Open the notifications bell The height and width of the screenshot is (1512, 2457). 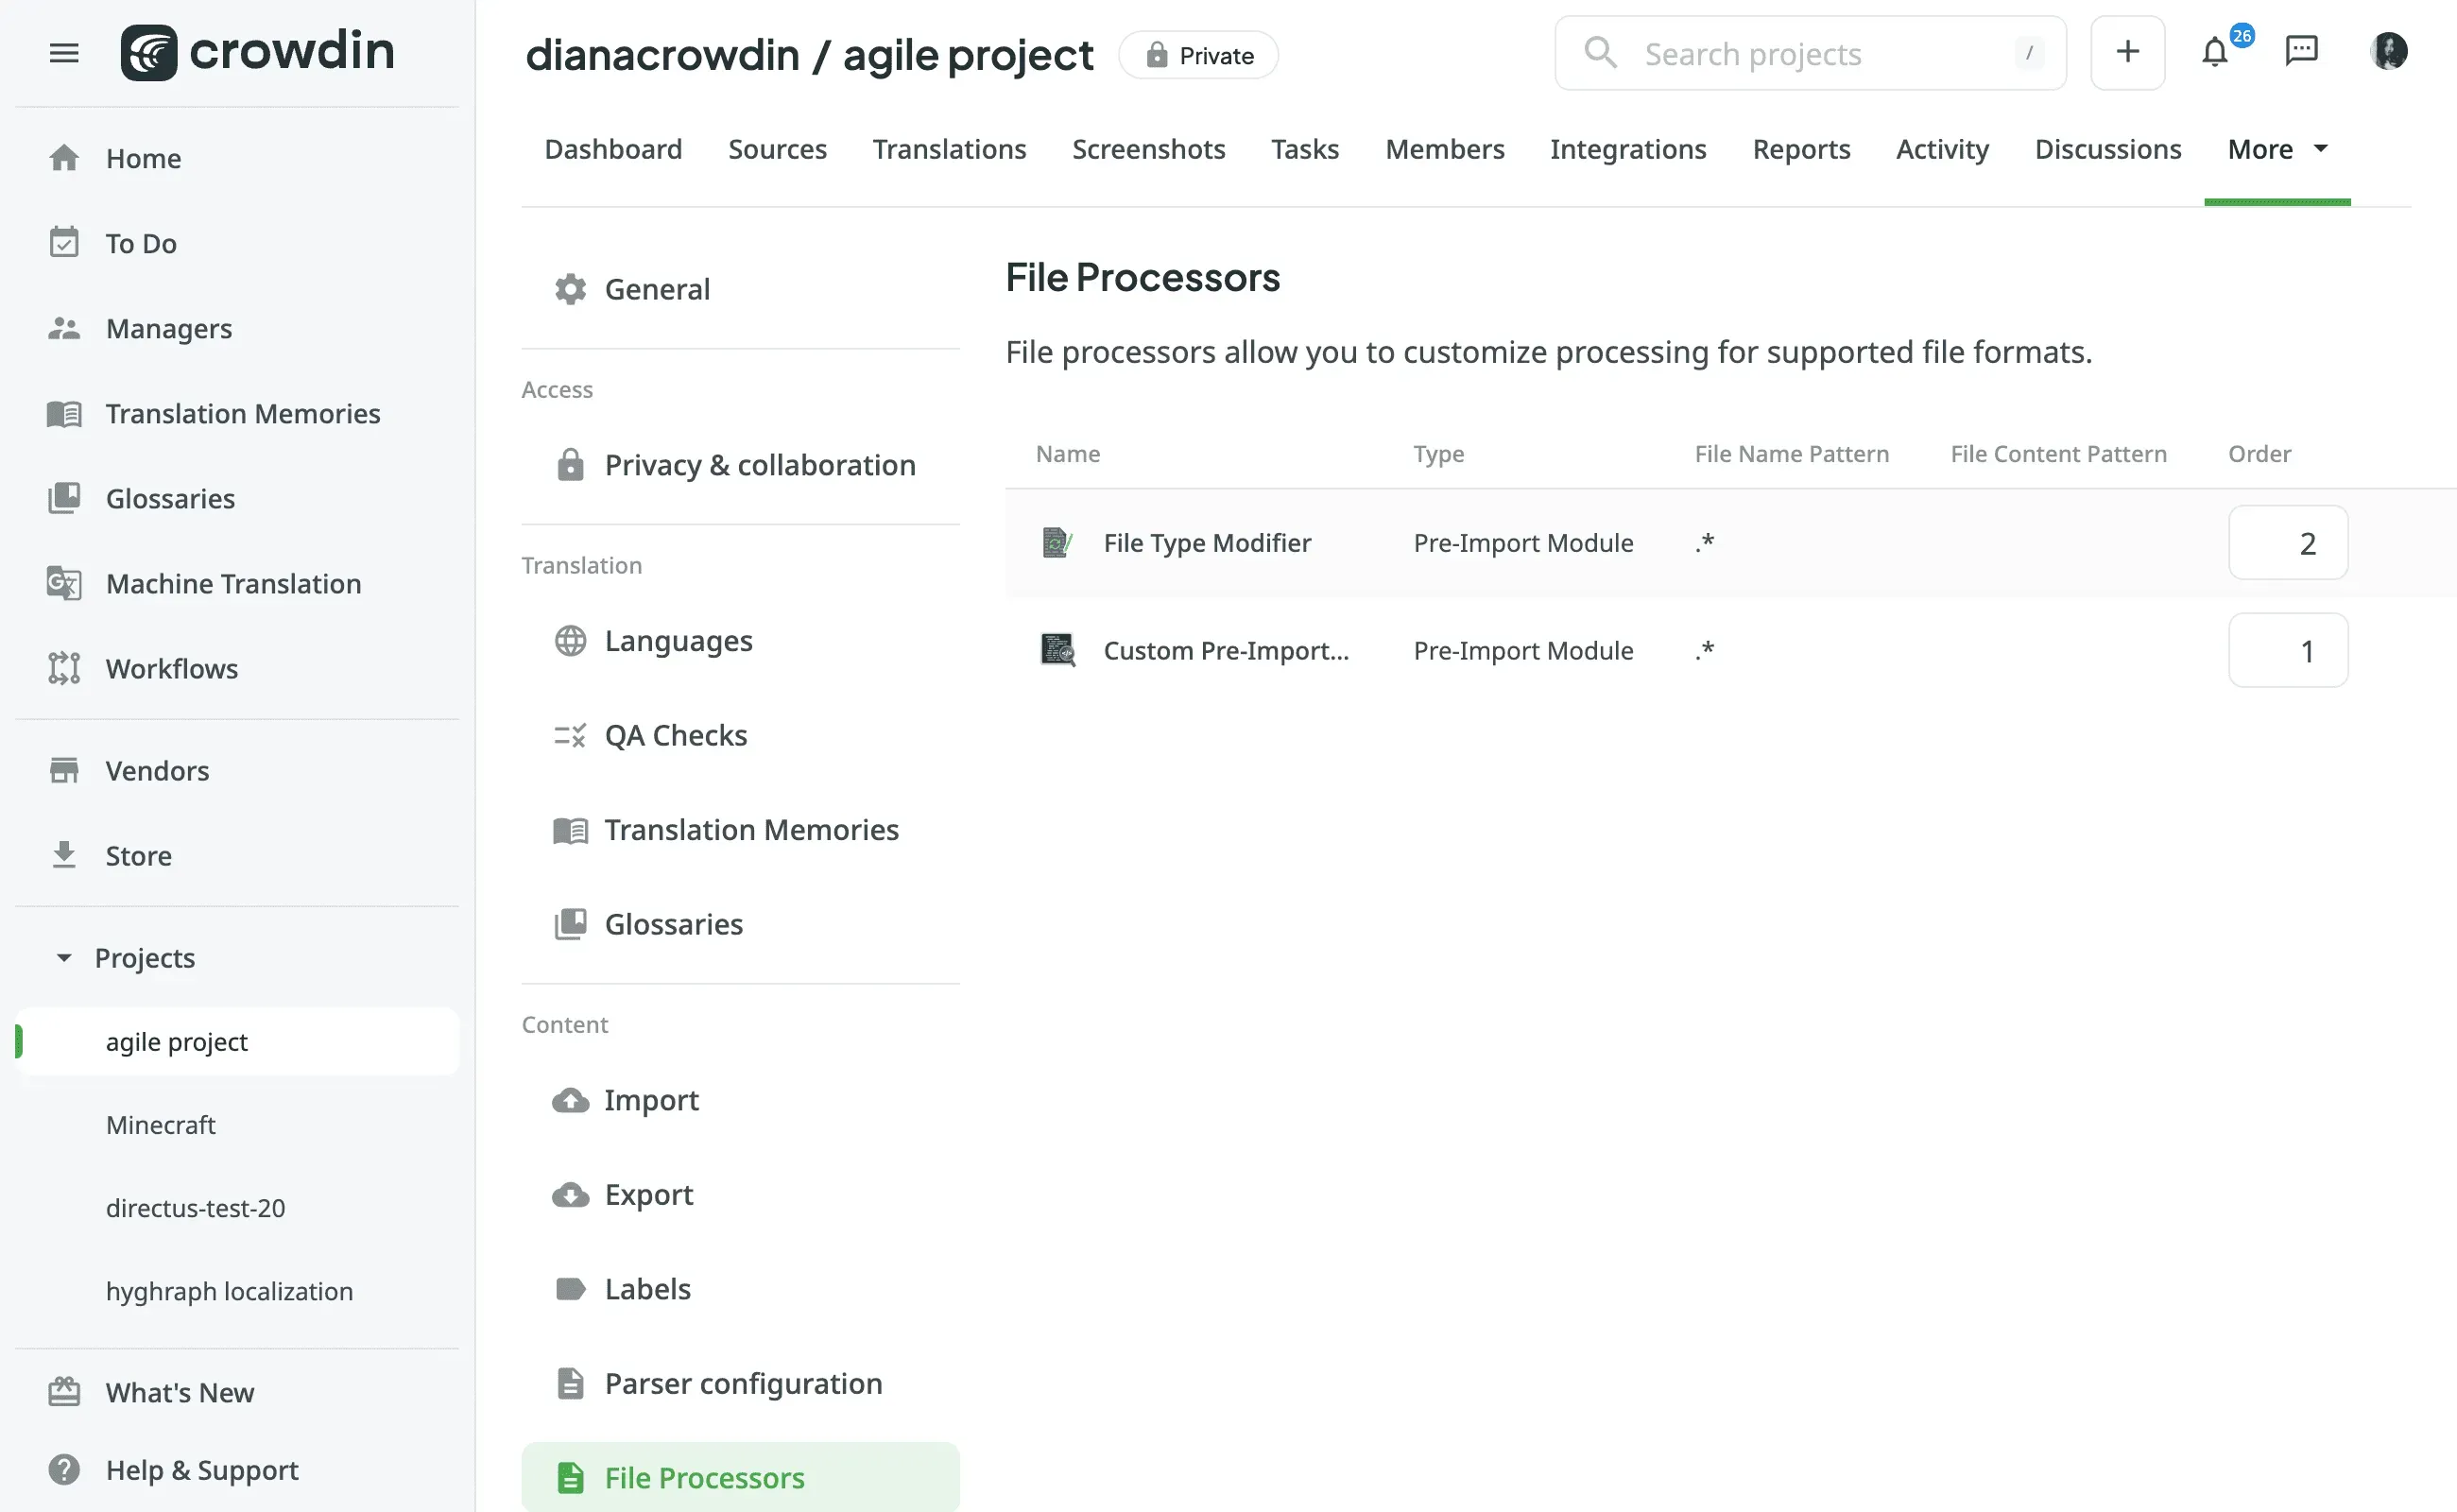(x=2215, y=52)
